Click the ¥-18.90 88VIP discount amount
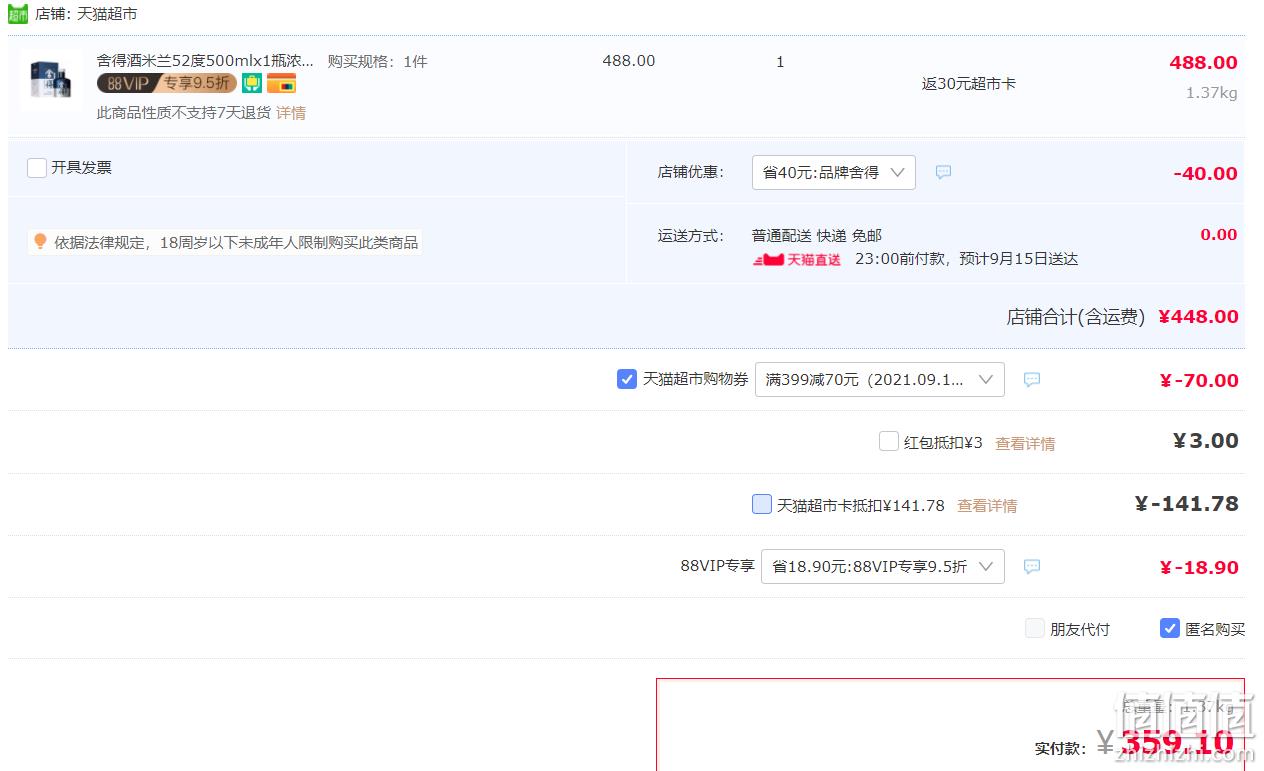 pos(1199,567)
